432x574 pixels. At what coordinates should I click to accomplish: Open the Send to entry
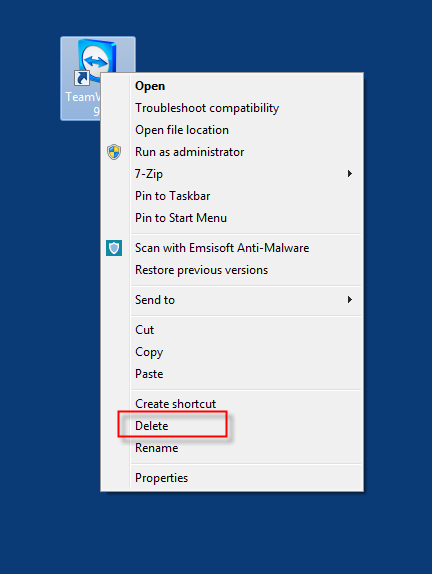click(155, 300)
